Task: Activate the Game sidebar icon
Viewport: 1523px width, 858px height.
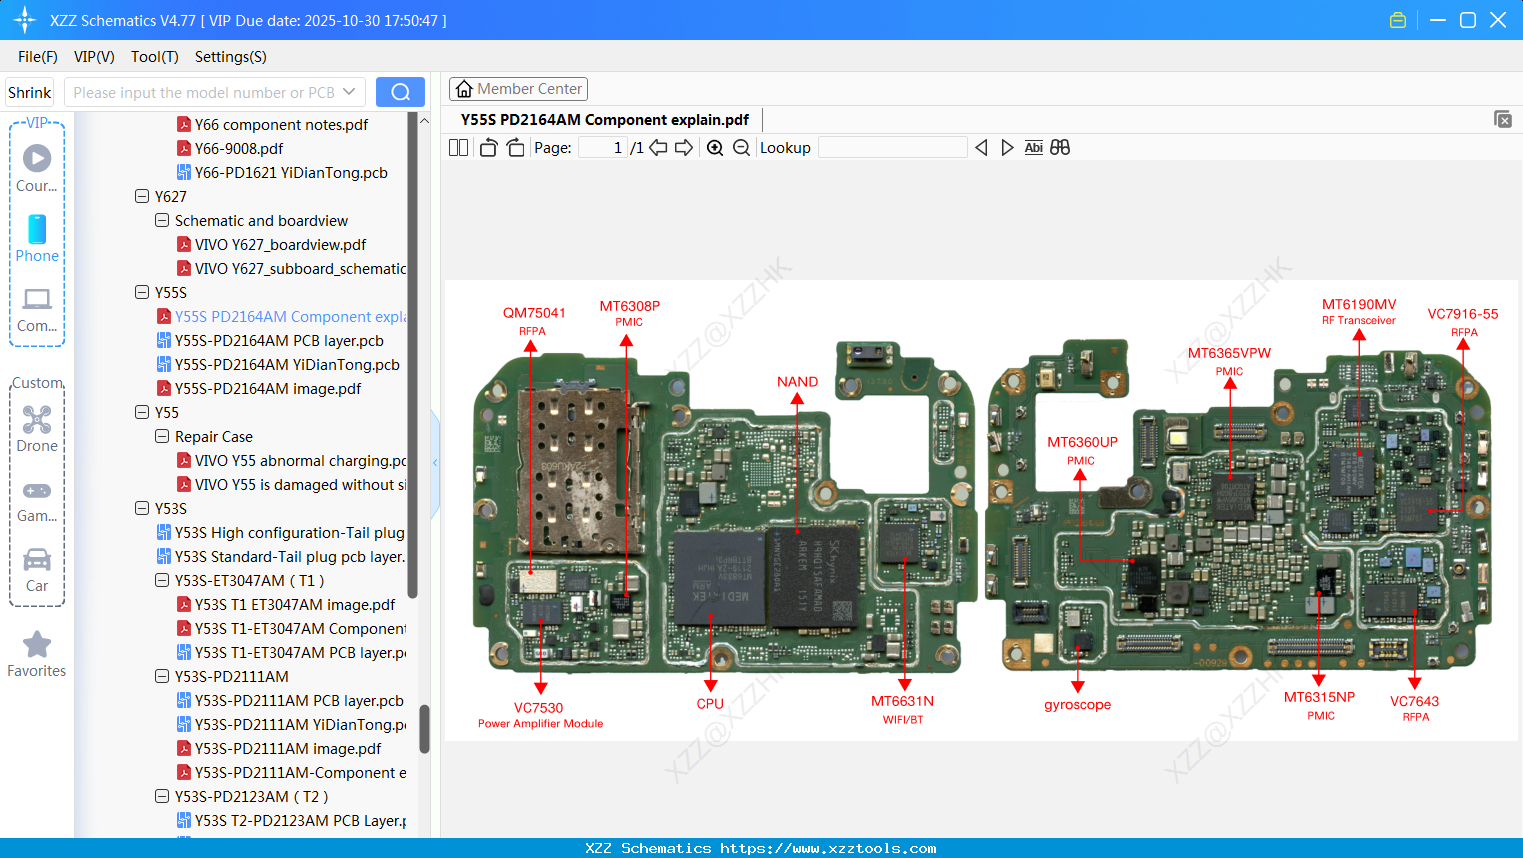Action: pyautogui.click(x=36, y=490)
